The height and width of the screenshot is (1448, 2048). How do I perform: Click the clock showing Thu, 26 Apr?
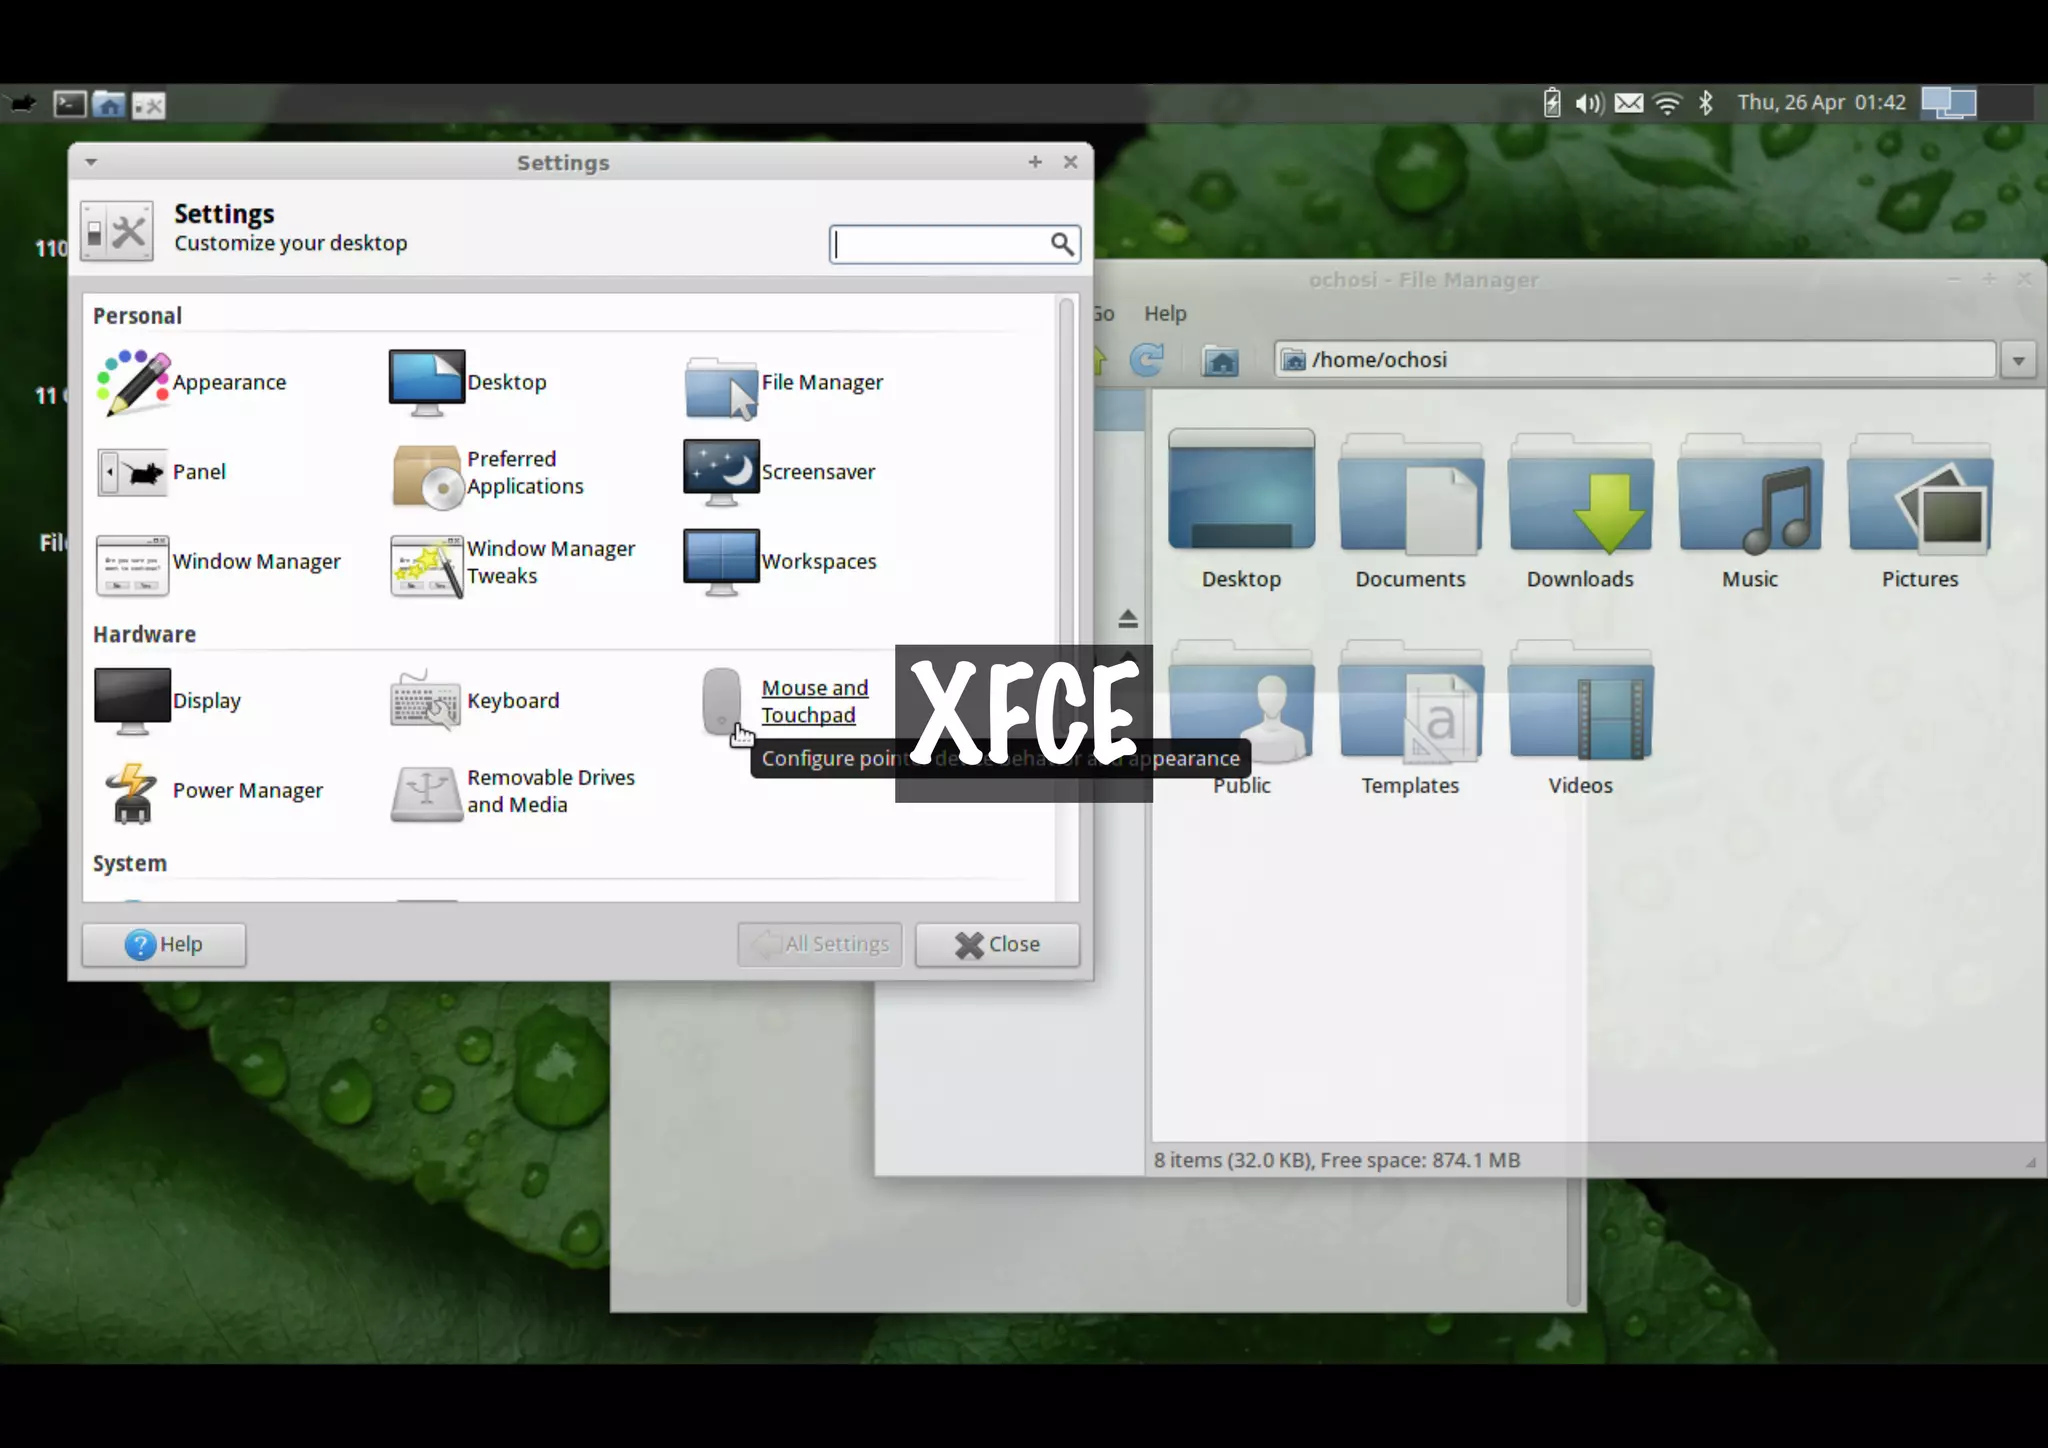(1821, 103)
